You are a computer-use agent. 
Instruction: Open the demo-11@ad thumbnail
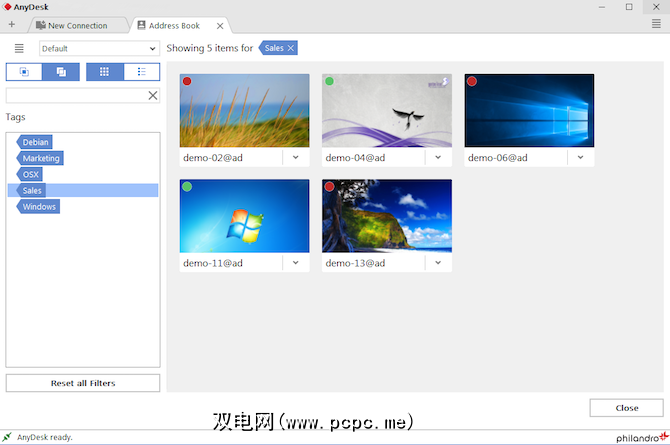point(244,216)
